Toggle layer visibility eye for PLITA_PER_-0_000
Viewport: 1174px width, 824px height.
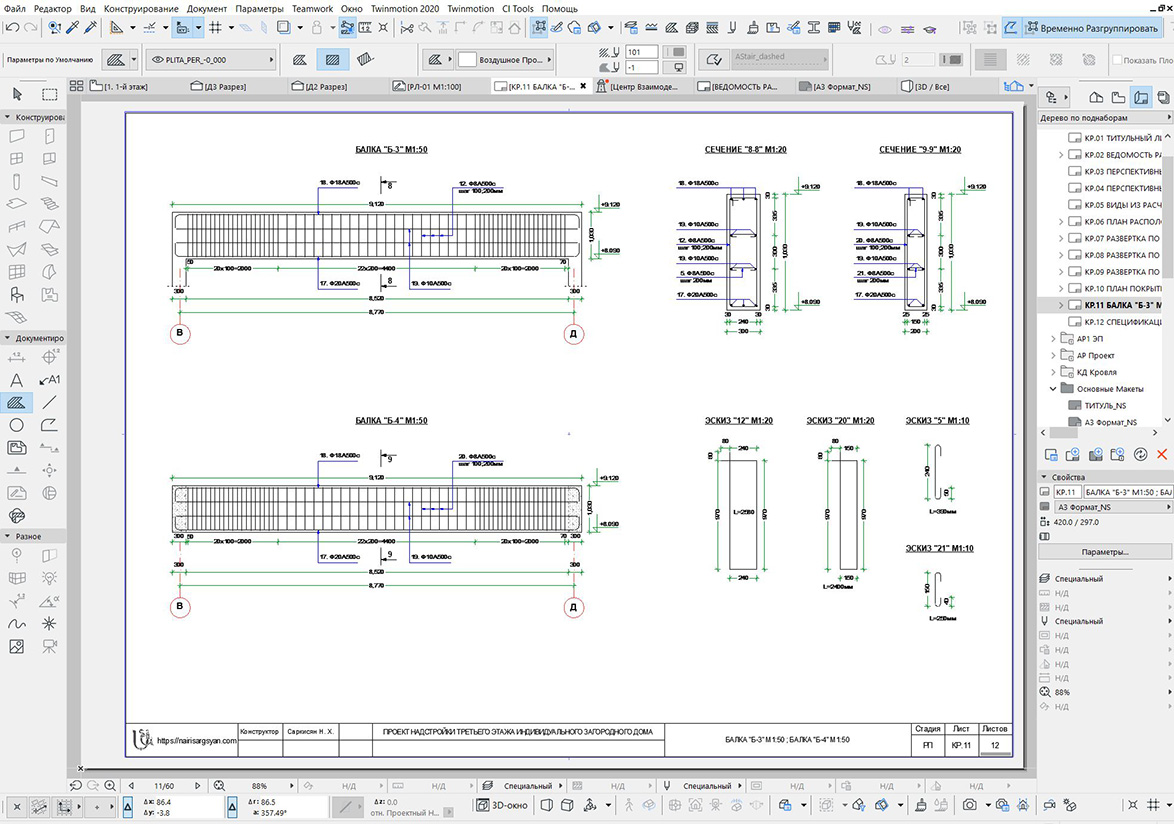pyautogui.click(x=158, y=60)
